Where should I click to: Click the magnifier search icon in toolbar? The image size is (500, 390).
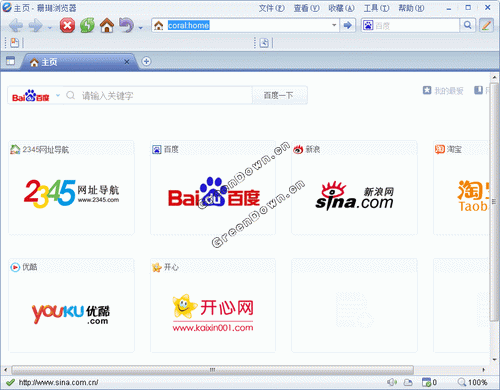(x=467, y=25)
